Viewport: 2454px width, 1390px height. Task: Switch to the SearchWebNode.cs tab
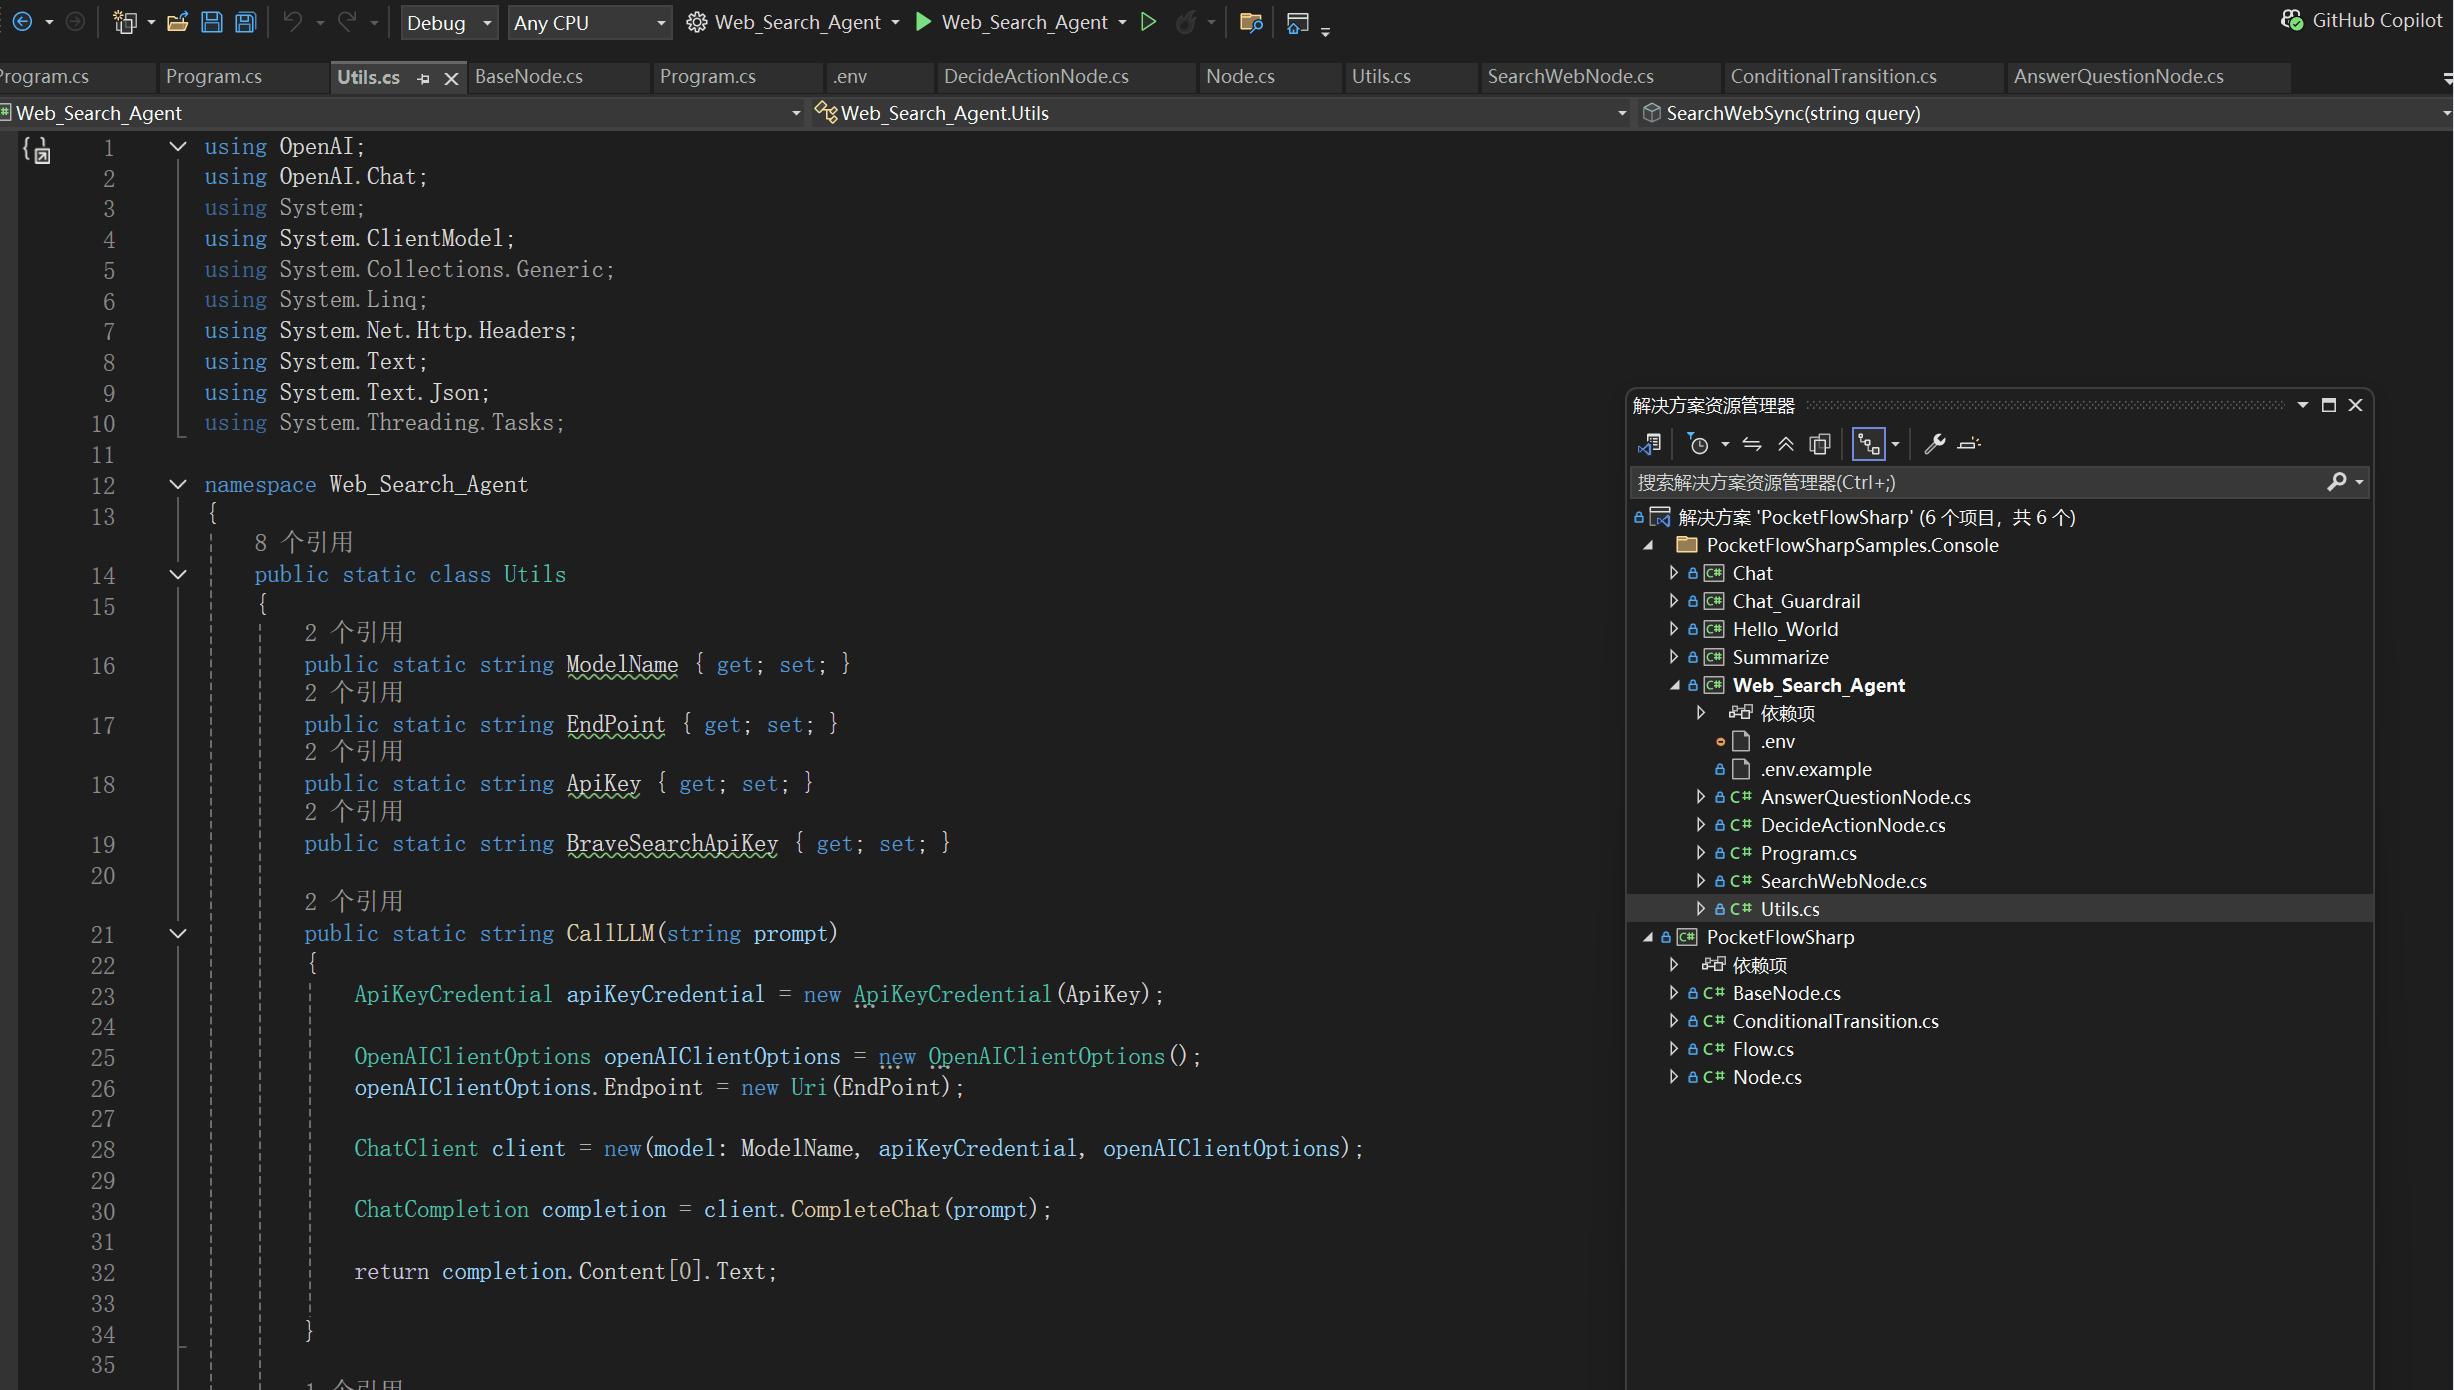(x=1570, y=77)
